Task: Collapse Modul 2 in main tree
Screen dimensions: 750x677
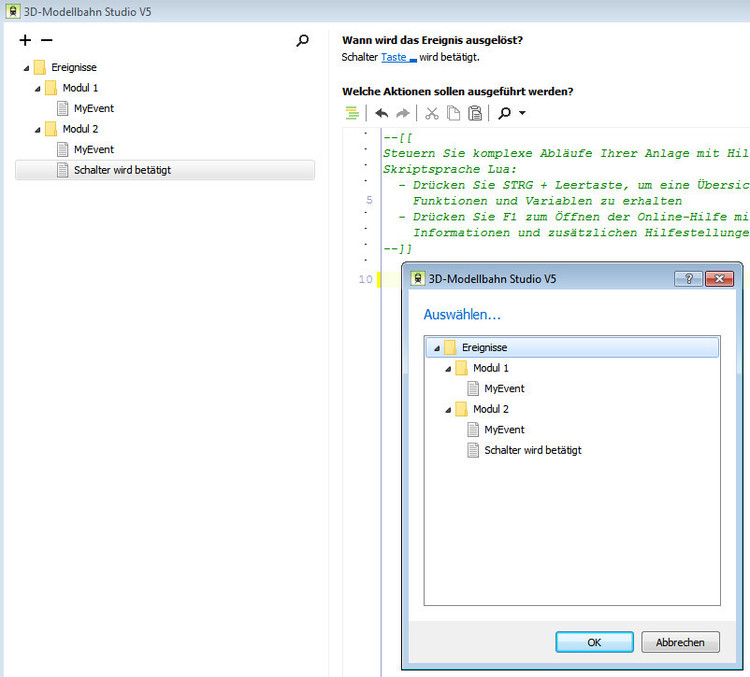Action: pyautogui.click(x=37, y=130)
